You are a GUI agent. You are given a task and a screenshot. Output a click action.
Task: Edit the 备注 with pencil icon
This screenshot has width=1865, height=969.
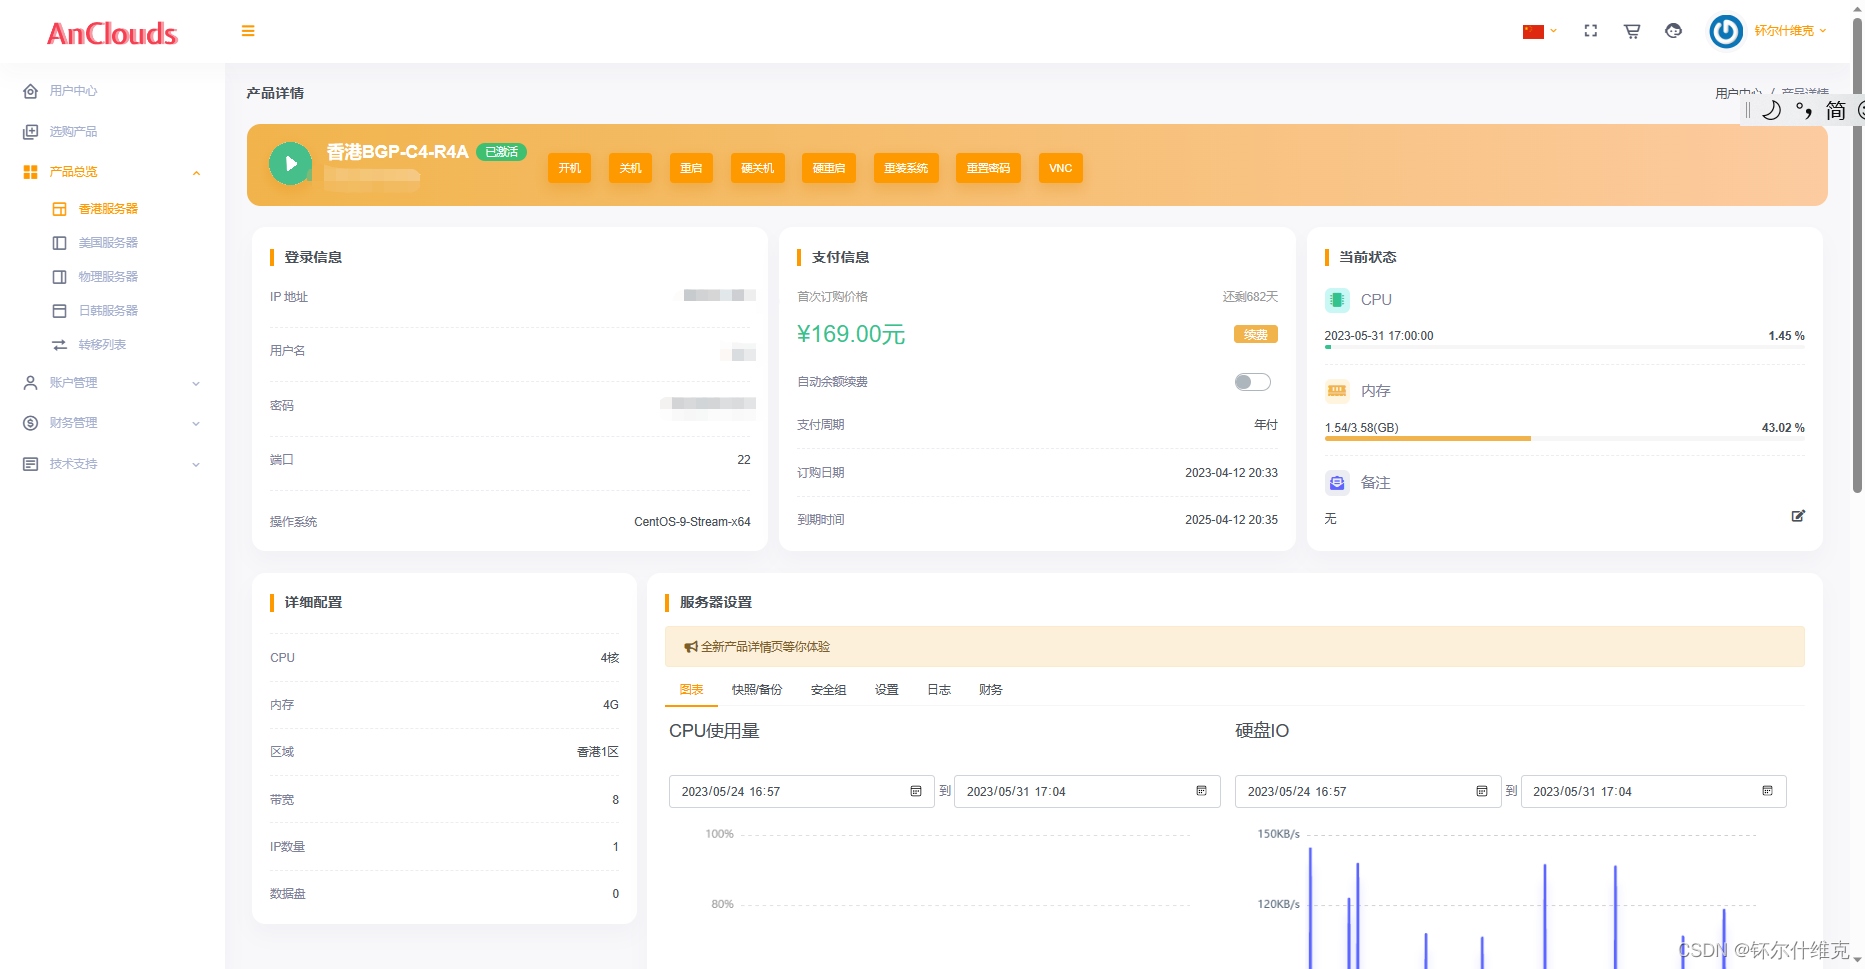[1798, 516]
